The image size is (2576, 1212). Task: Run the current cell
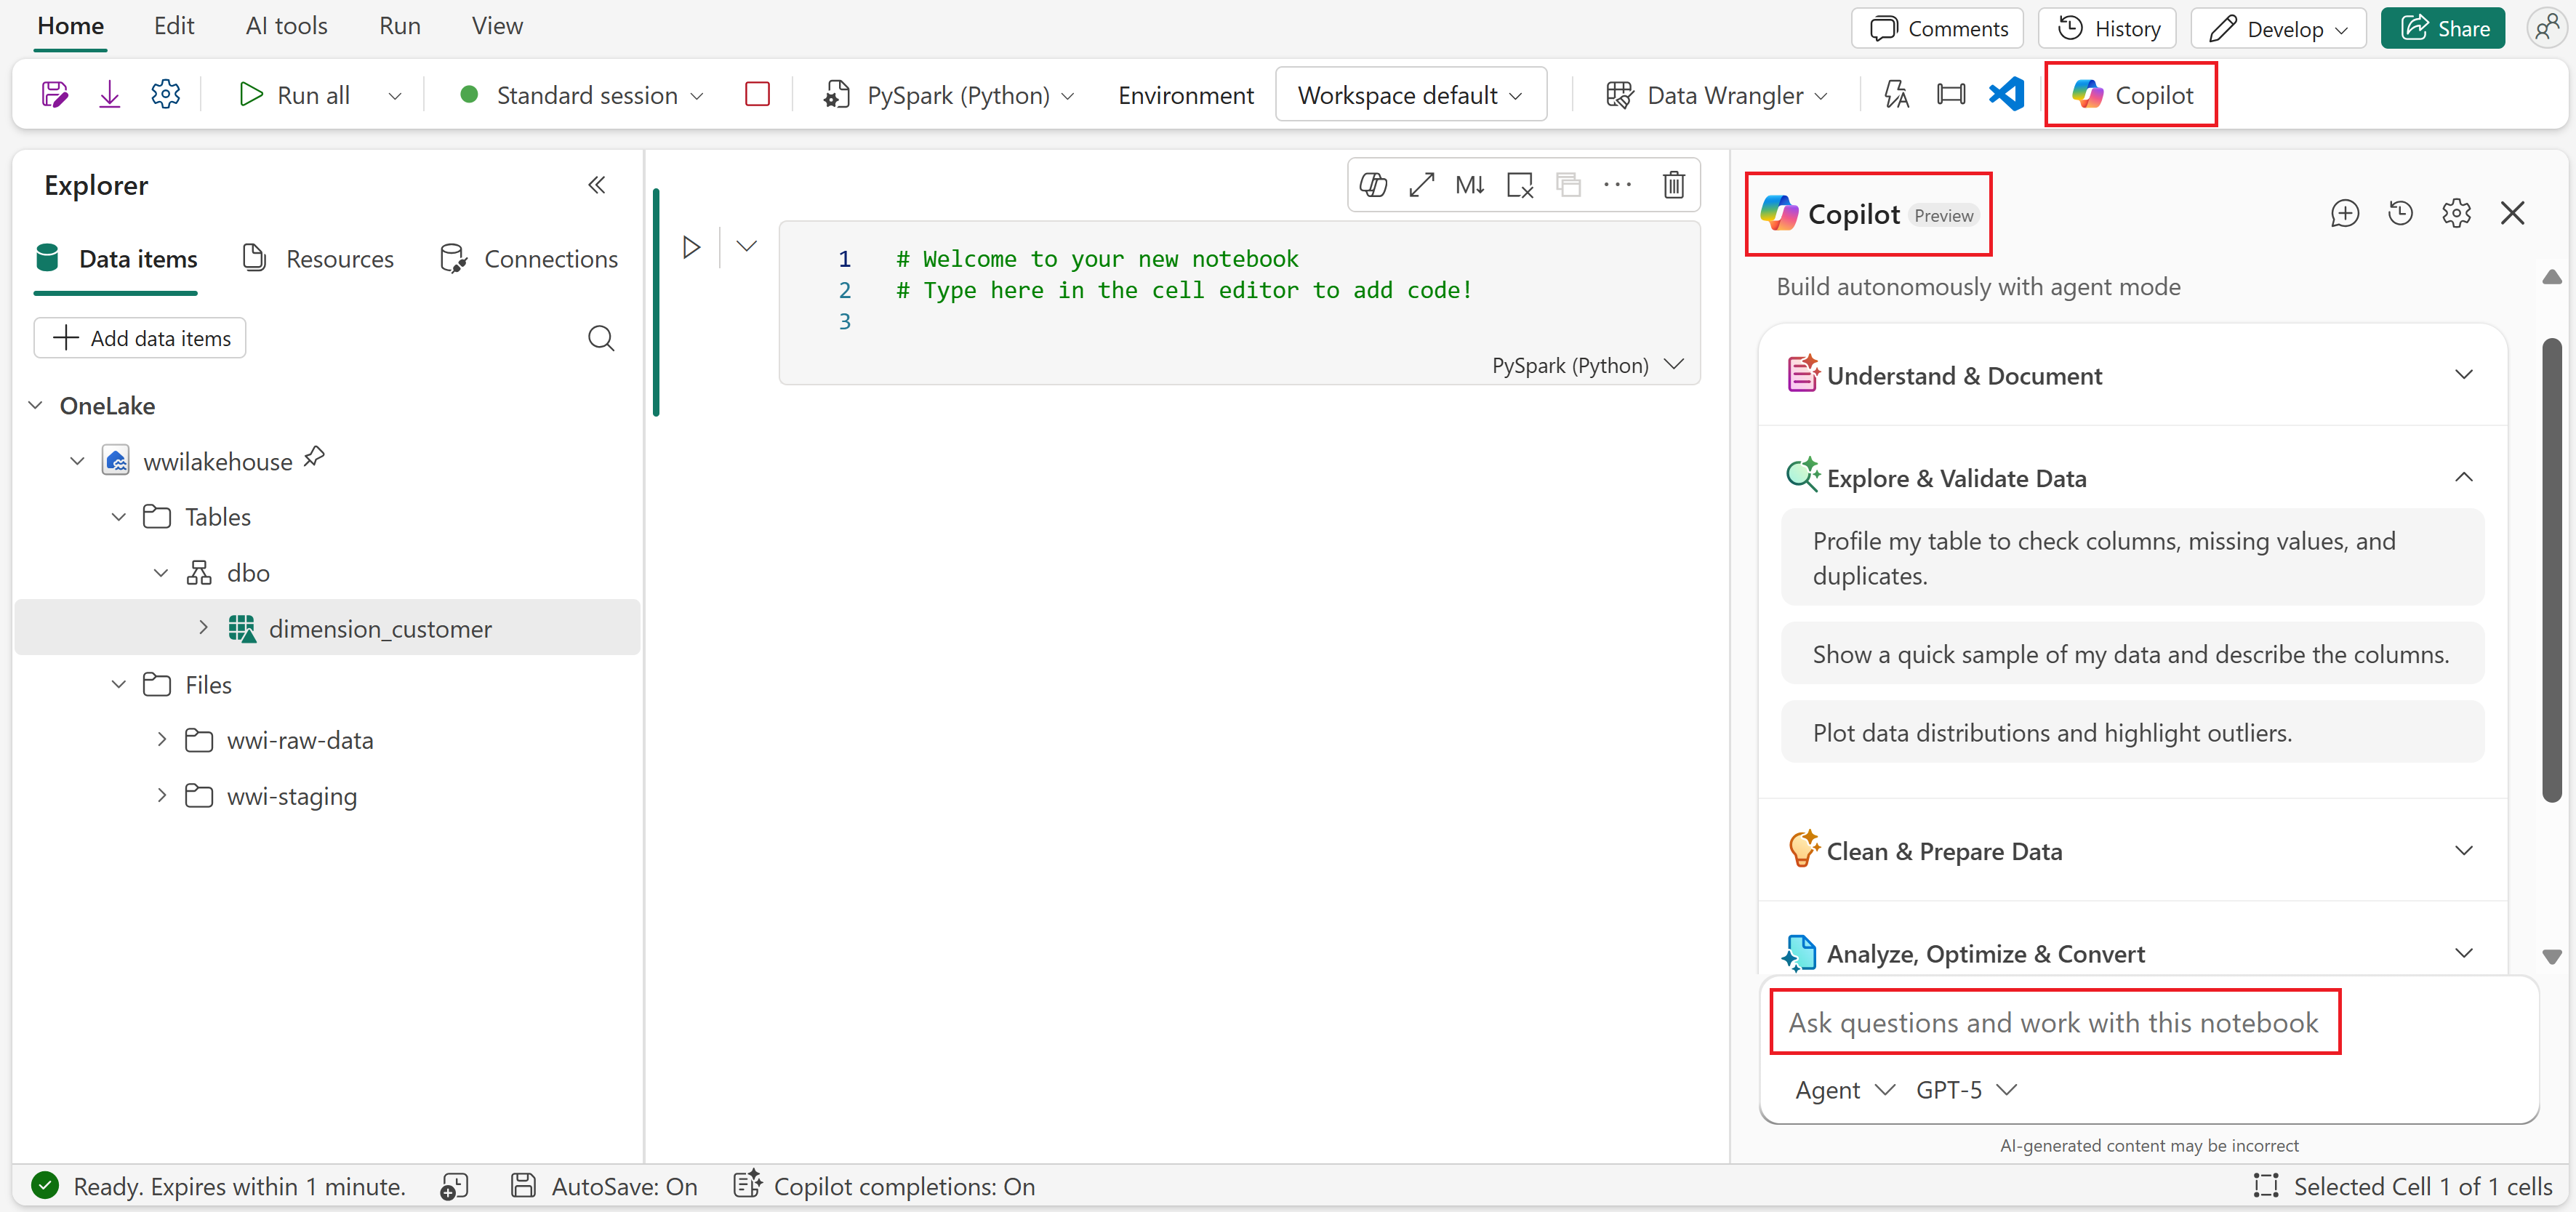click(x=691, y=247)
